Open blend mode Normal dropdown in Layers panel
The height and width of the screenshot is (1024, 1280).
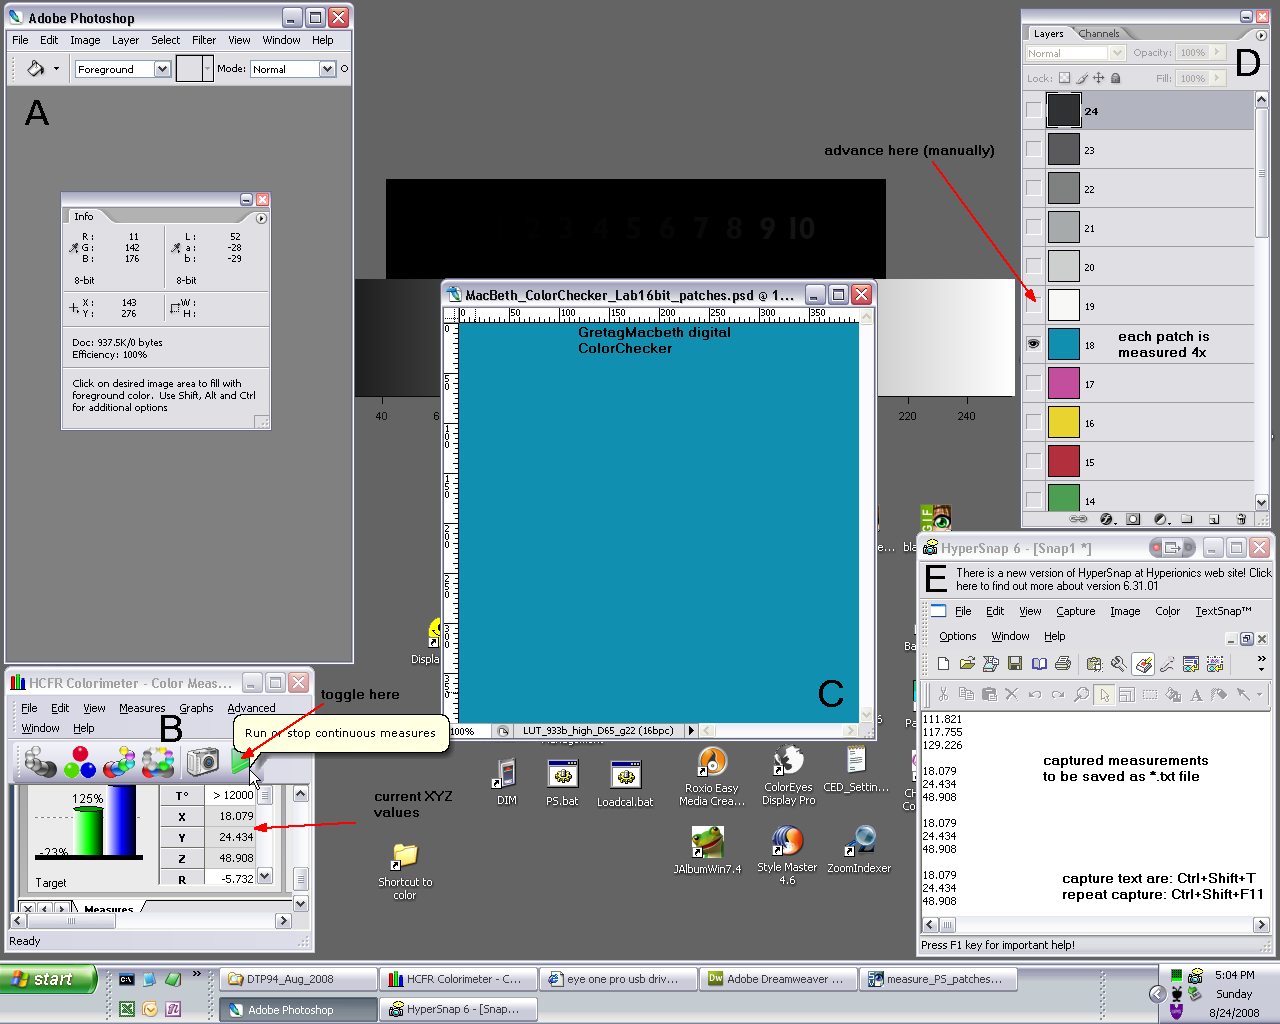(1118, 53)
